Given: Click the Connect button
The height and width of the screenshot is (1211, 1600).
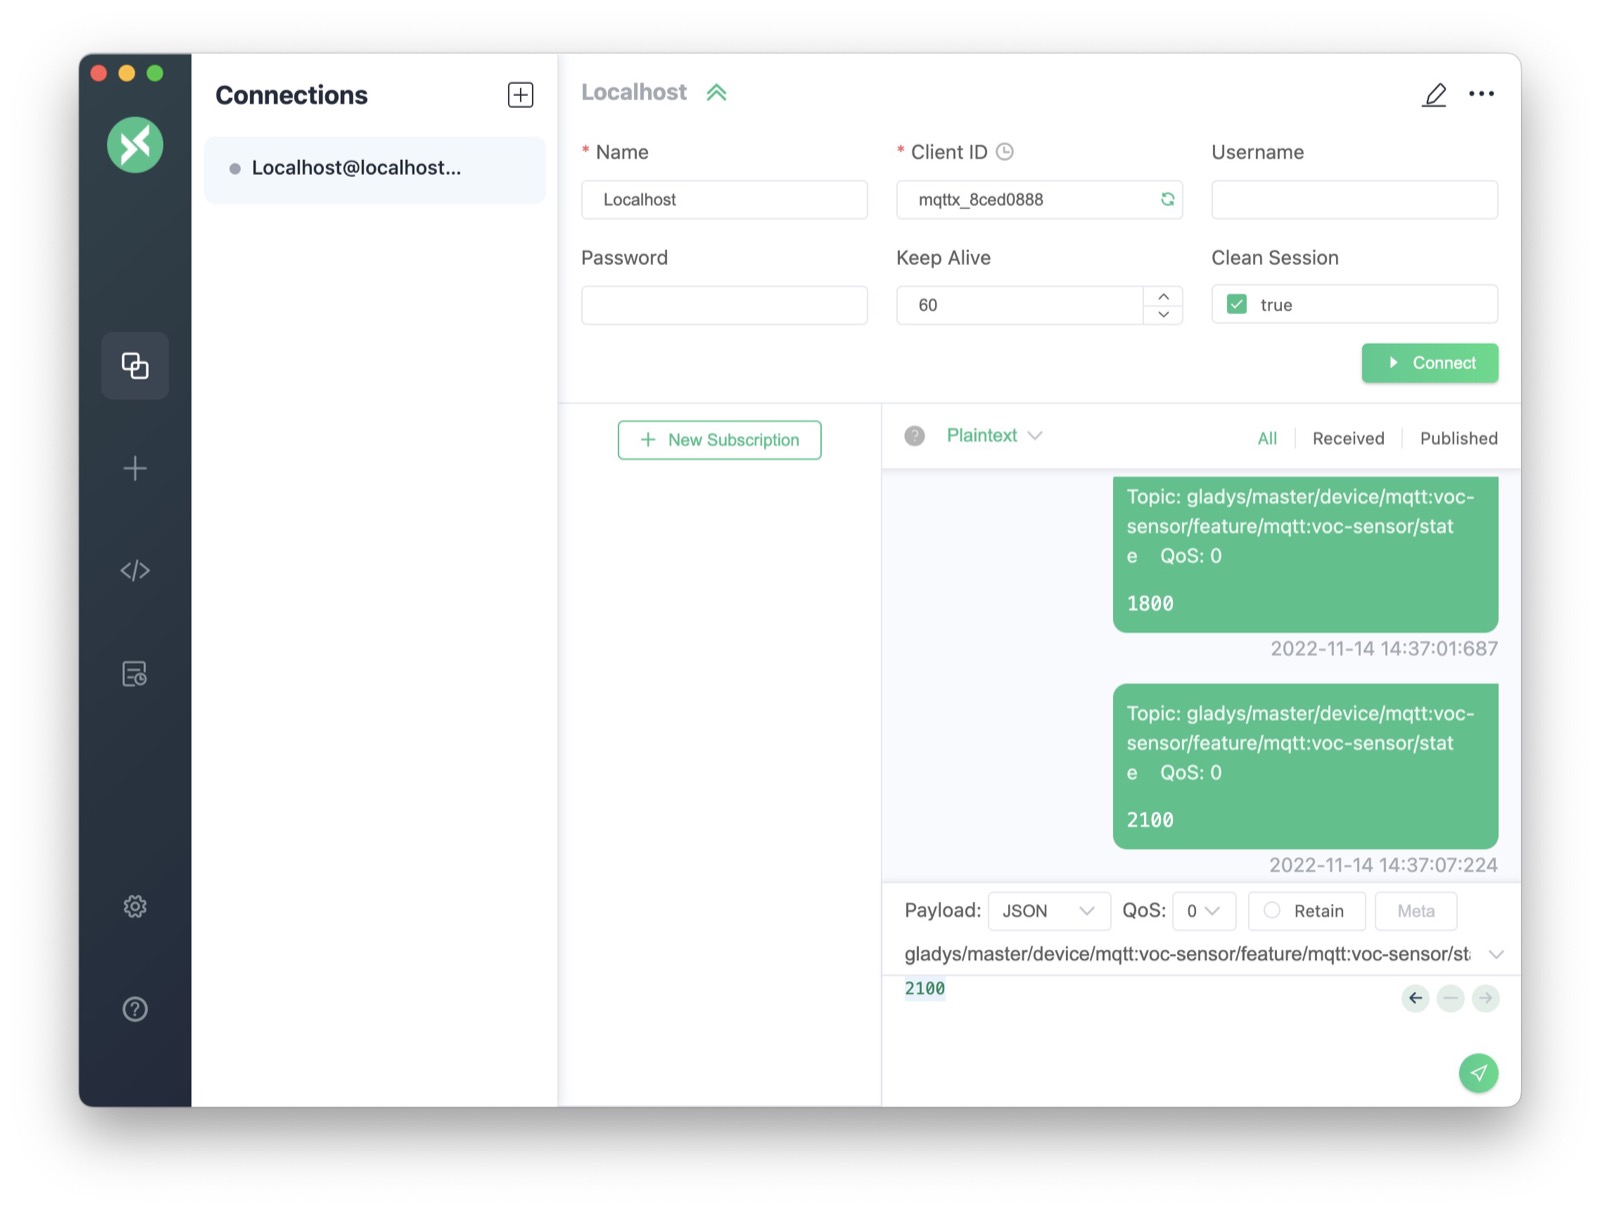Looking at the screenshot, I should [x=1430, y=363].
